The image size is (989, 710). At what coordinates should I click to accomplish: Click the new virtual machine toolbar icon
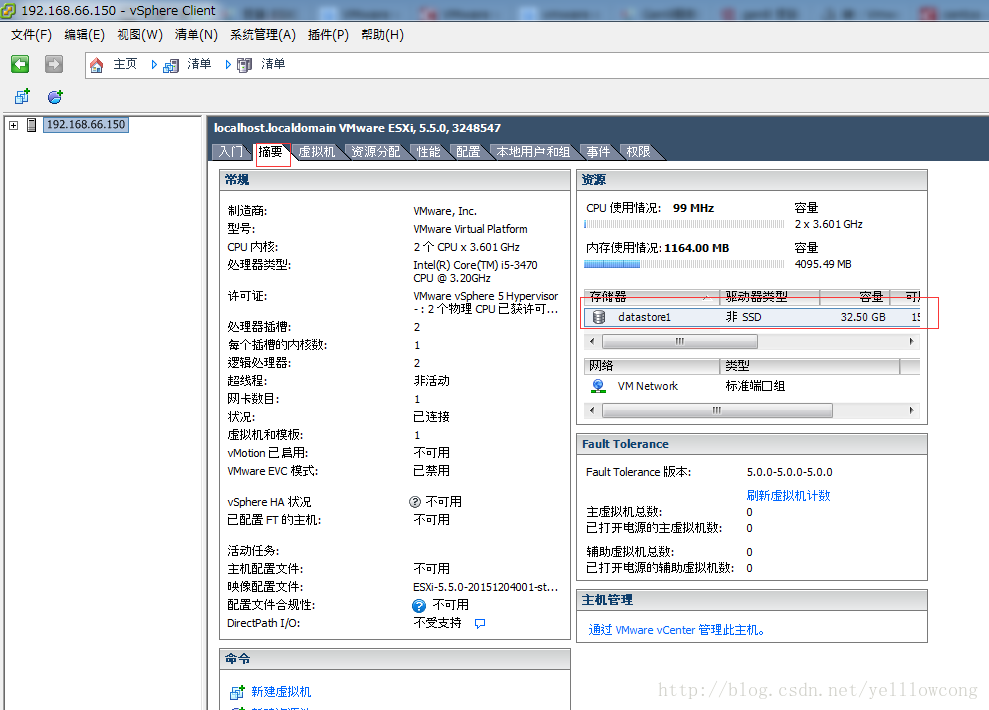pyautogui.click(x=23, y=96)
